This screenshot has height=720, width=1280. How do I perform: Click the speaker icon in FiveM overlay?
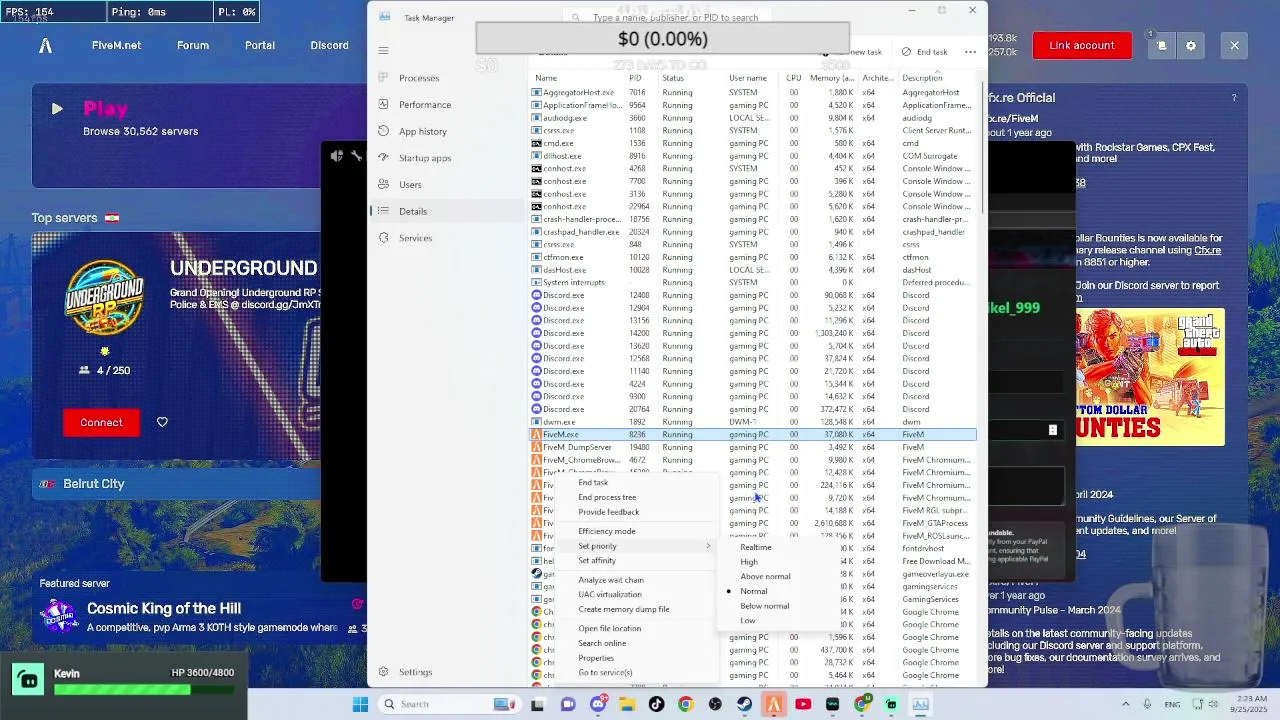(x=337, y=156)
